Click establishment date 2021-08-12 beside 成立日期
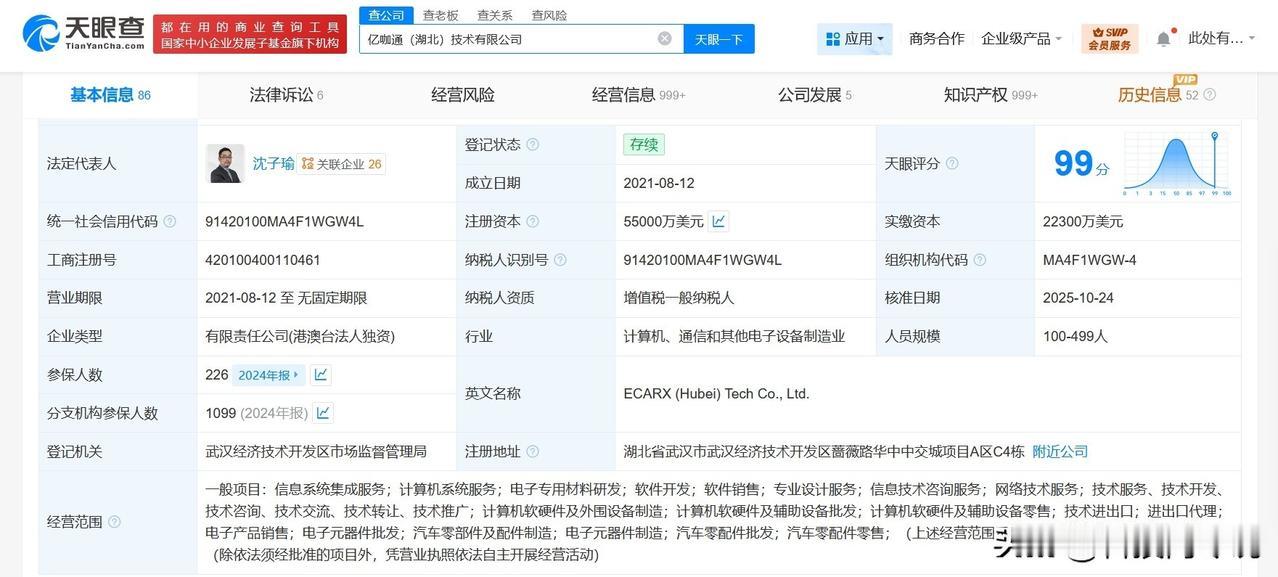The image size is (1278, 577). pyautogui.click(x=659, y=183)
